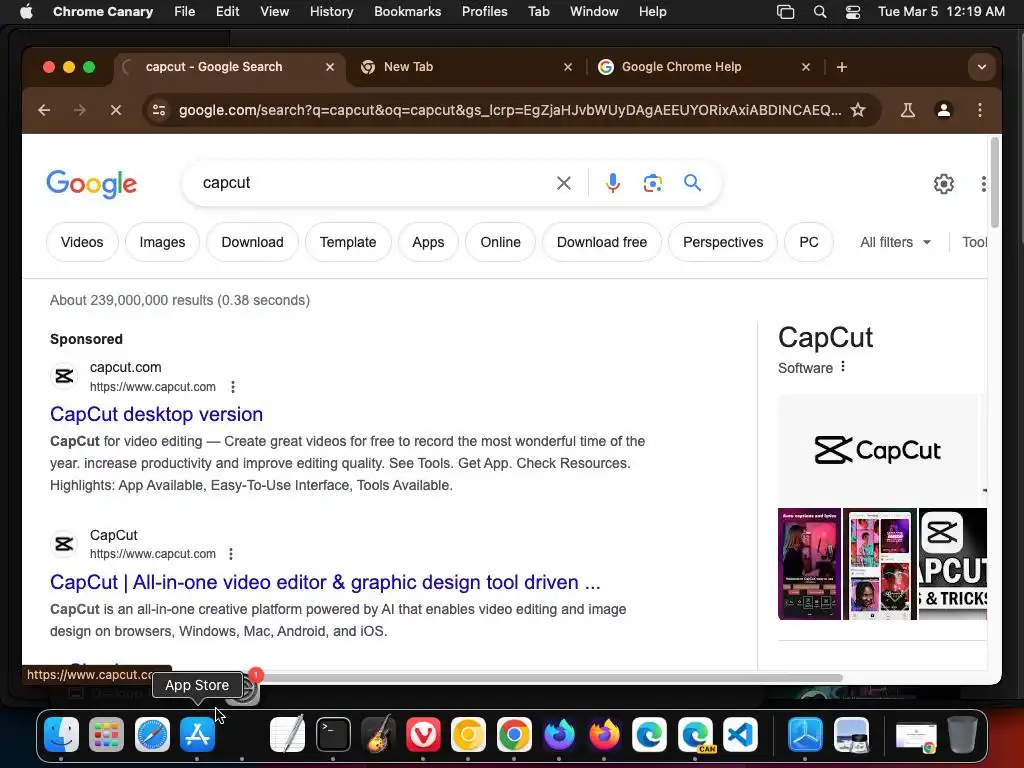1024x768 pixels.
Task: Open Finder from the Dock
Action: coord(61,734)
